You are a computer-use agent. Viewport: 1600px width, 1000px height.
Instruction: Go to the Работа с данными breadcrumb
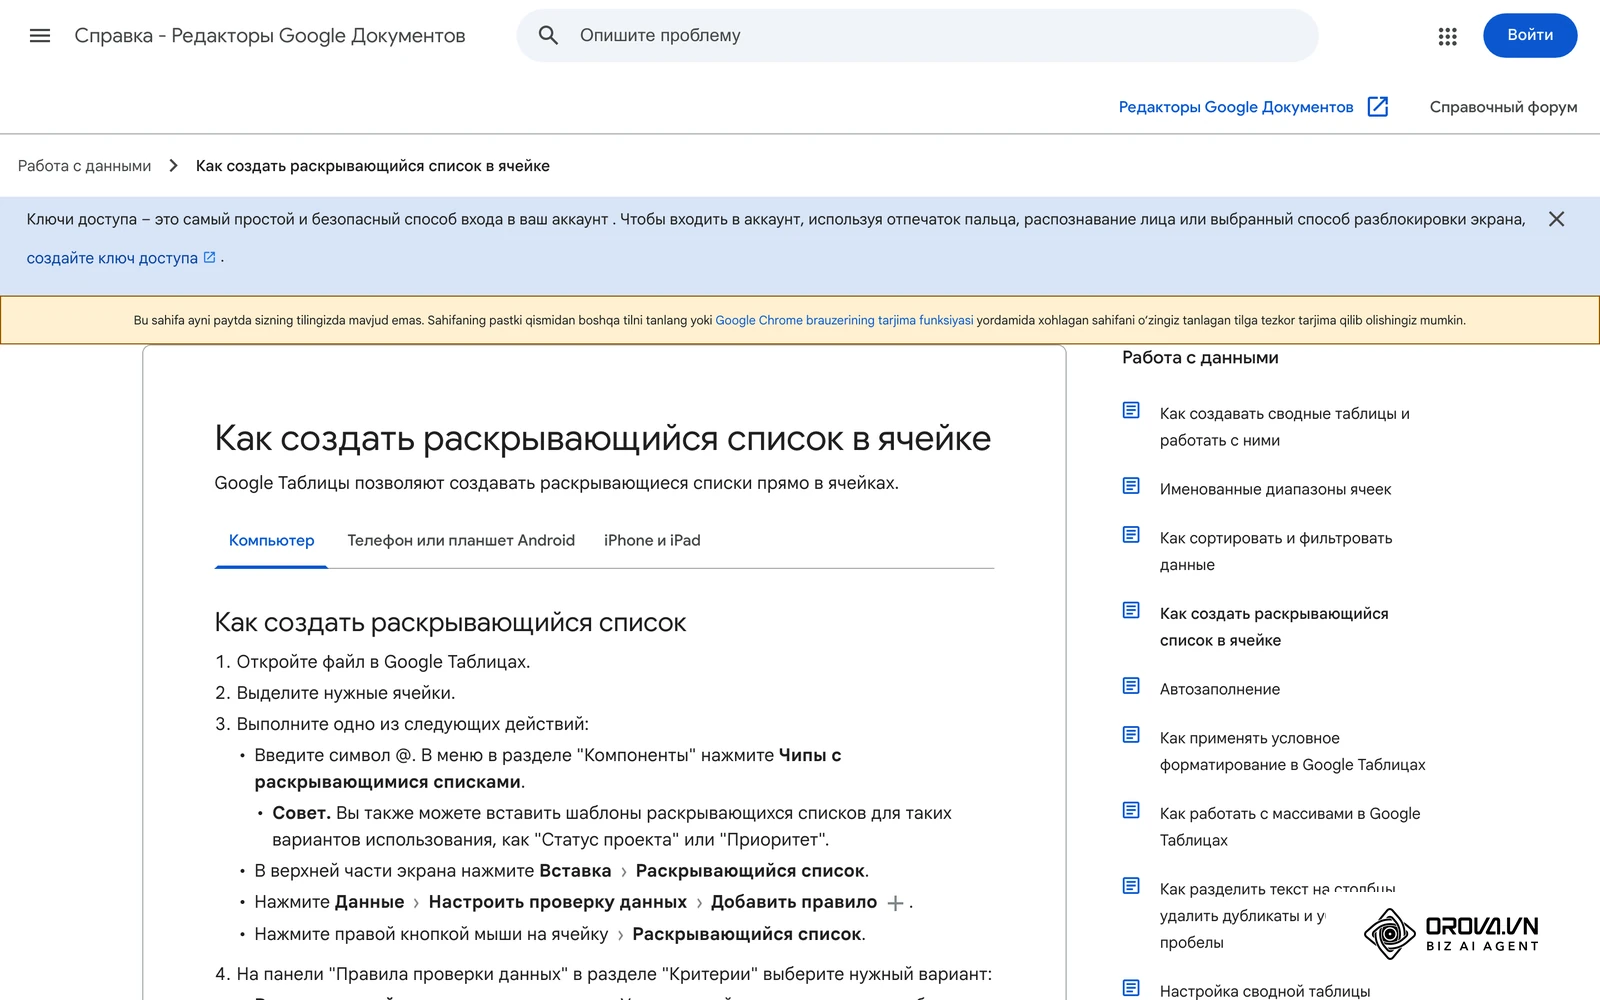click(85, 166)
